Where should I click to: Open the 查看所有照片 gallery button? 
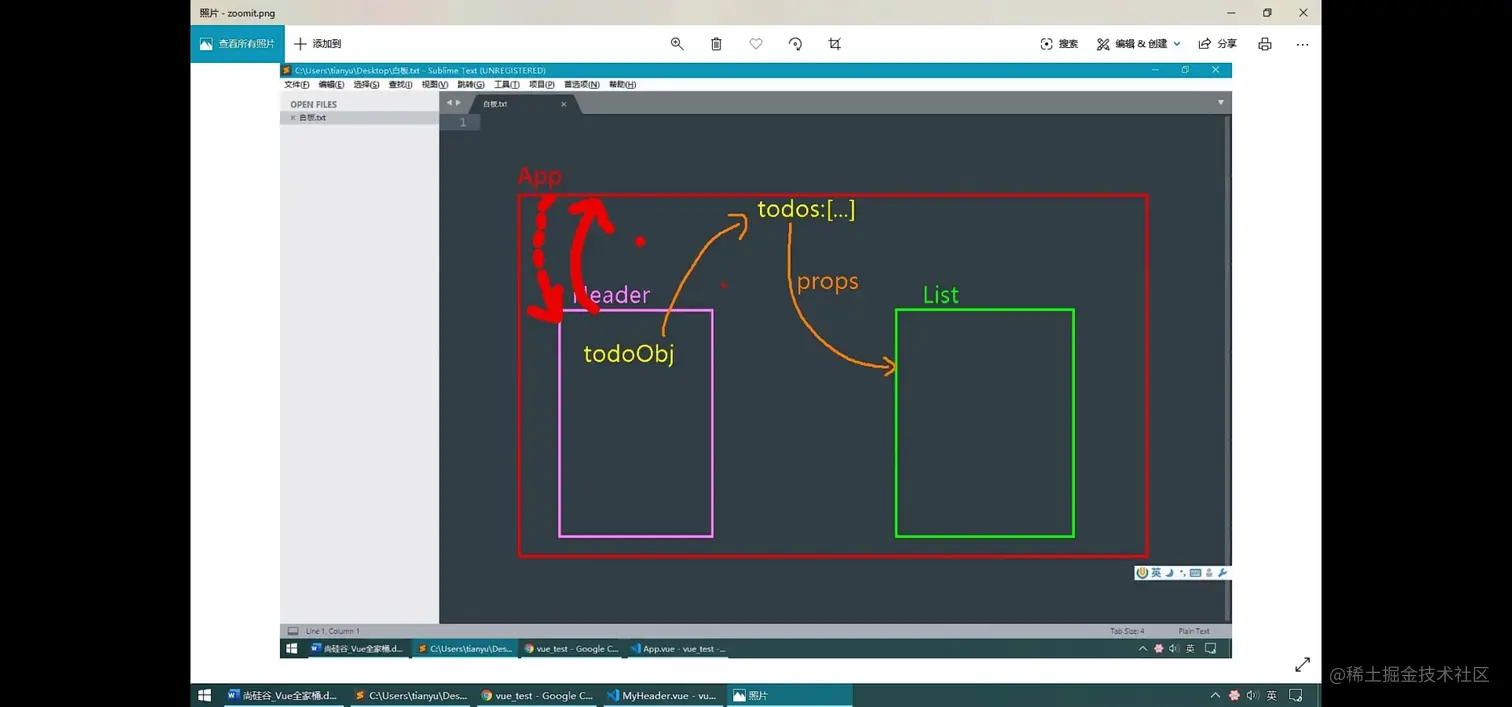[x=237, y=44]
